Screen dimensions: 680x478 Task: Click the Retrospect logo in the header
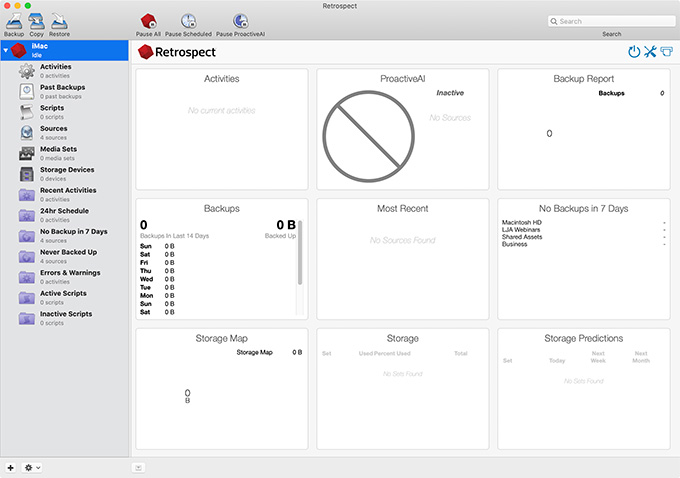pos(177,52)
